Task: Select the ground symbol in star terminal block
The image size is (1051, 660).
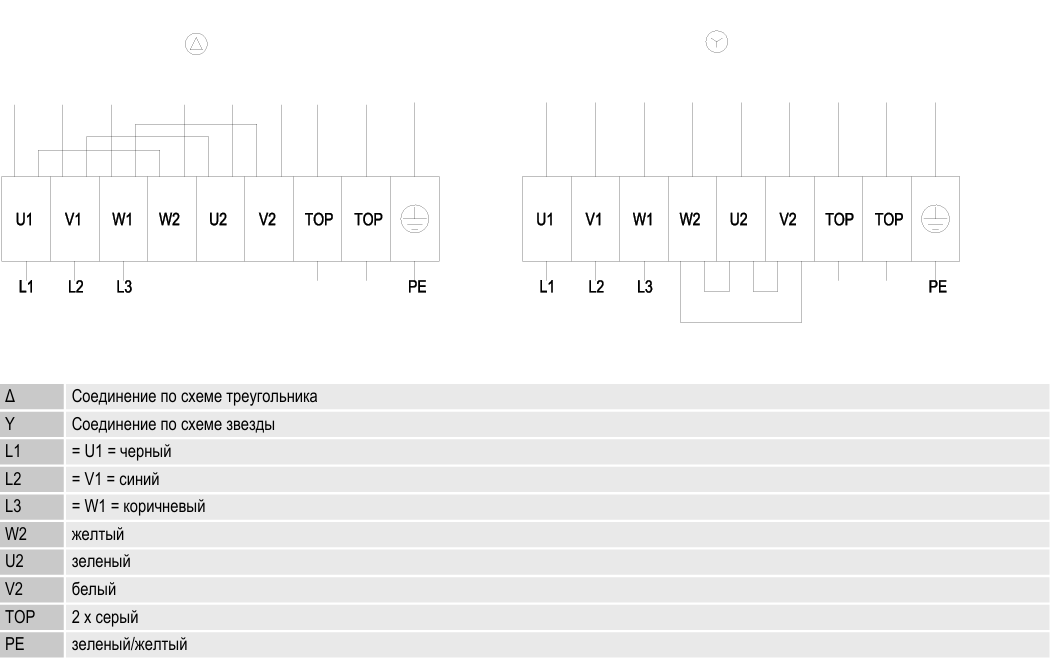Action: 935,220
